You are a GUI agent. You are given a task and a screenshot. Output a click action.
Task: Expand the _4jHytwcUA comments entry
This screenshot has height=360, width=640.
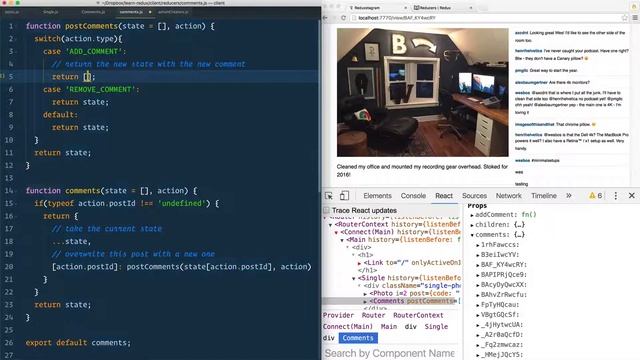[x=478, y=325]
